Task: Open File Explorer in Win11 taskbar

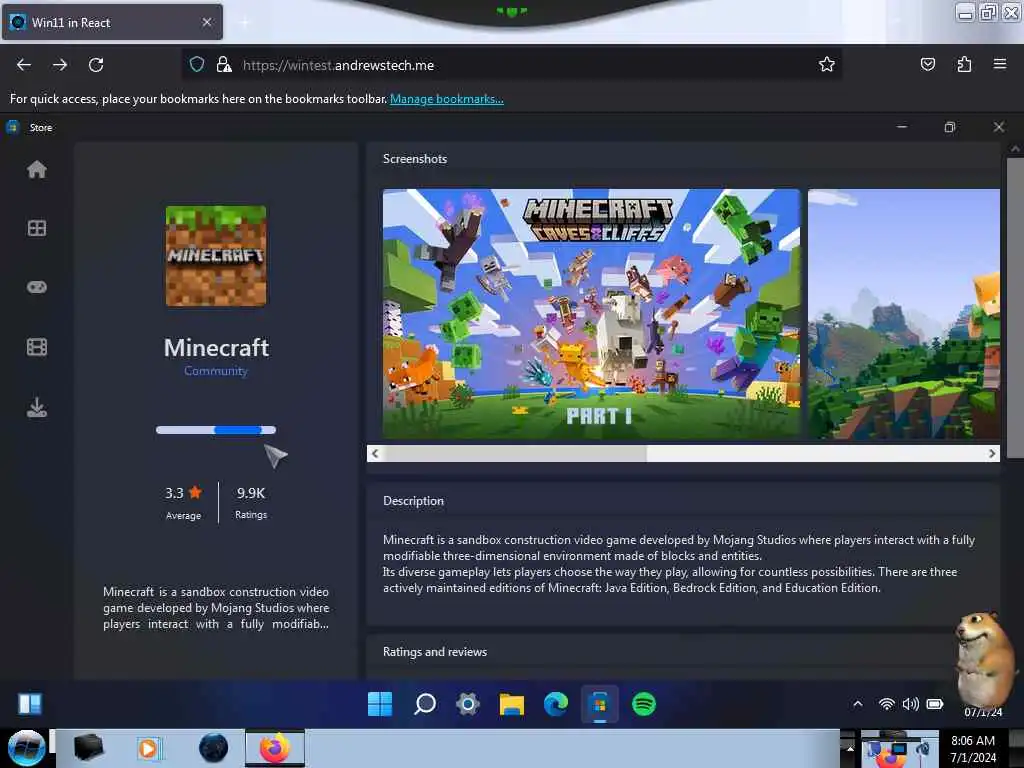Action: coord(511,704)
